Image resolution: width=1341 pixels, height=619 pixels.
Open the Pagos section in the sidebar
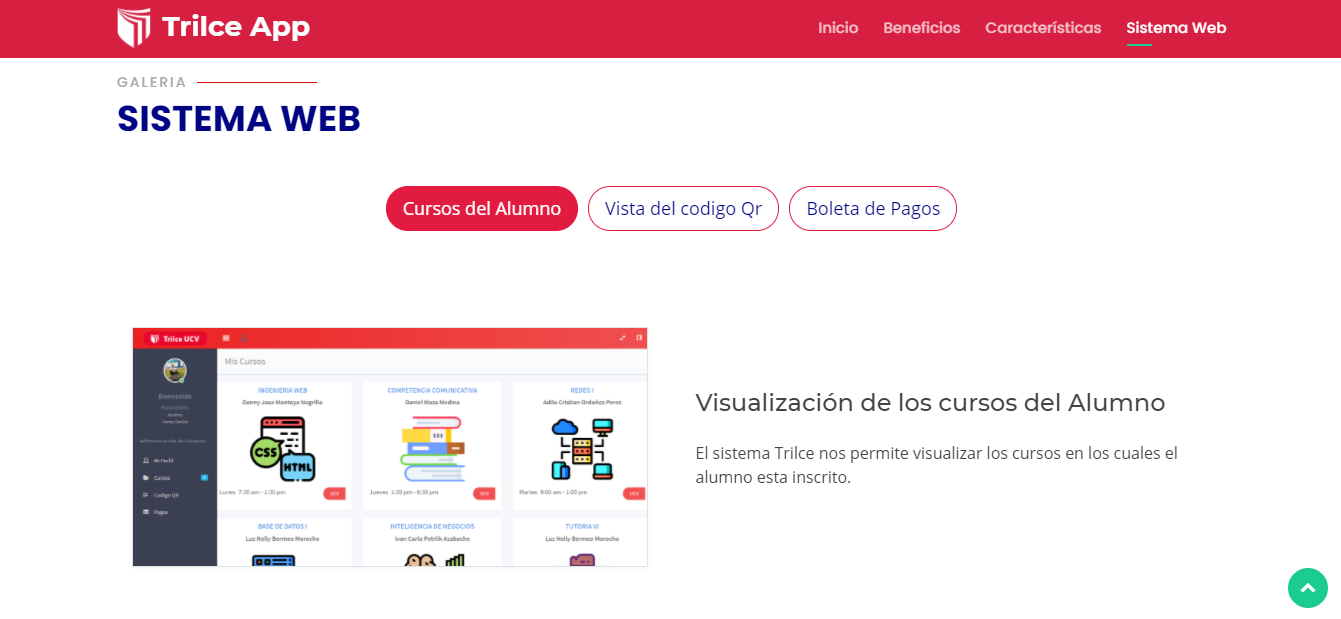click(x=145, y=511)
